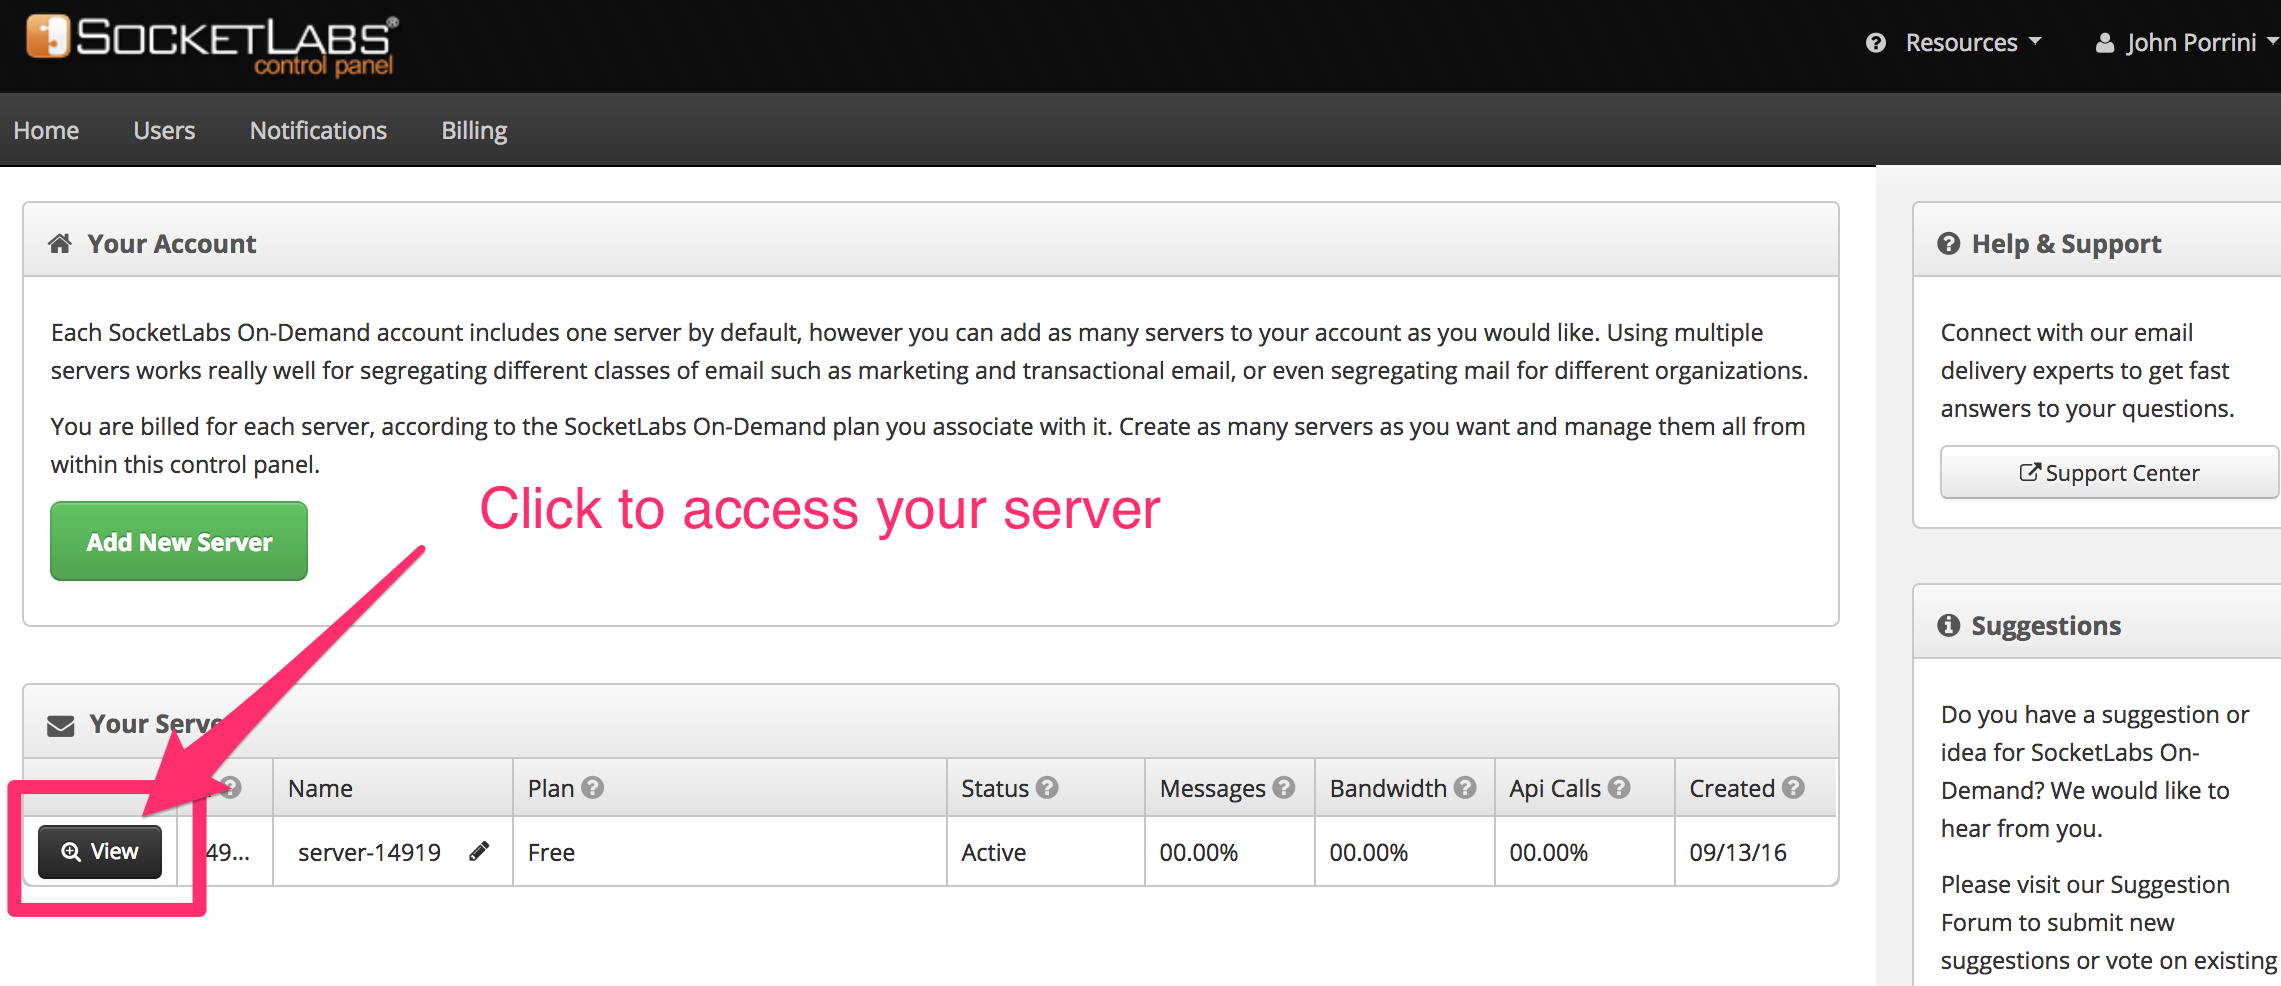
Task: Click the house icon beside Your Account
Action: [60, 243]
